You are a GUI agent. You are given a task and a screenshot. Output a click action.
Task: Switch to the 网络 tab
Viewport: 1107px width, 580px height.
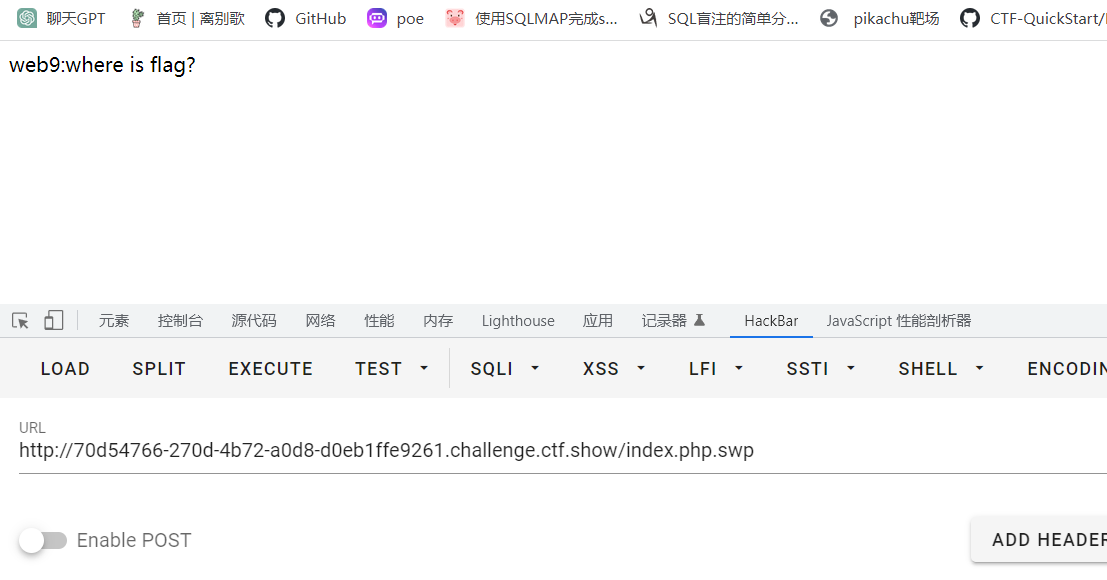point(320,321)
